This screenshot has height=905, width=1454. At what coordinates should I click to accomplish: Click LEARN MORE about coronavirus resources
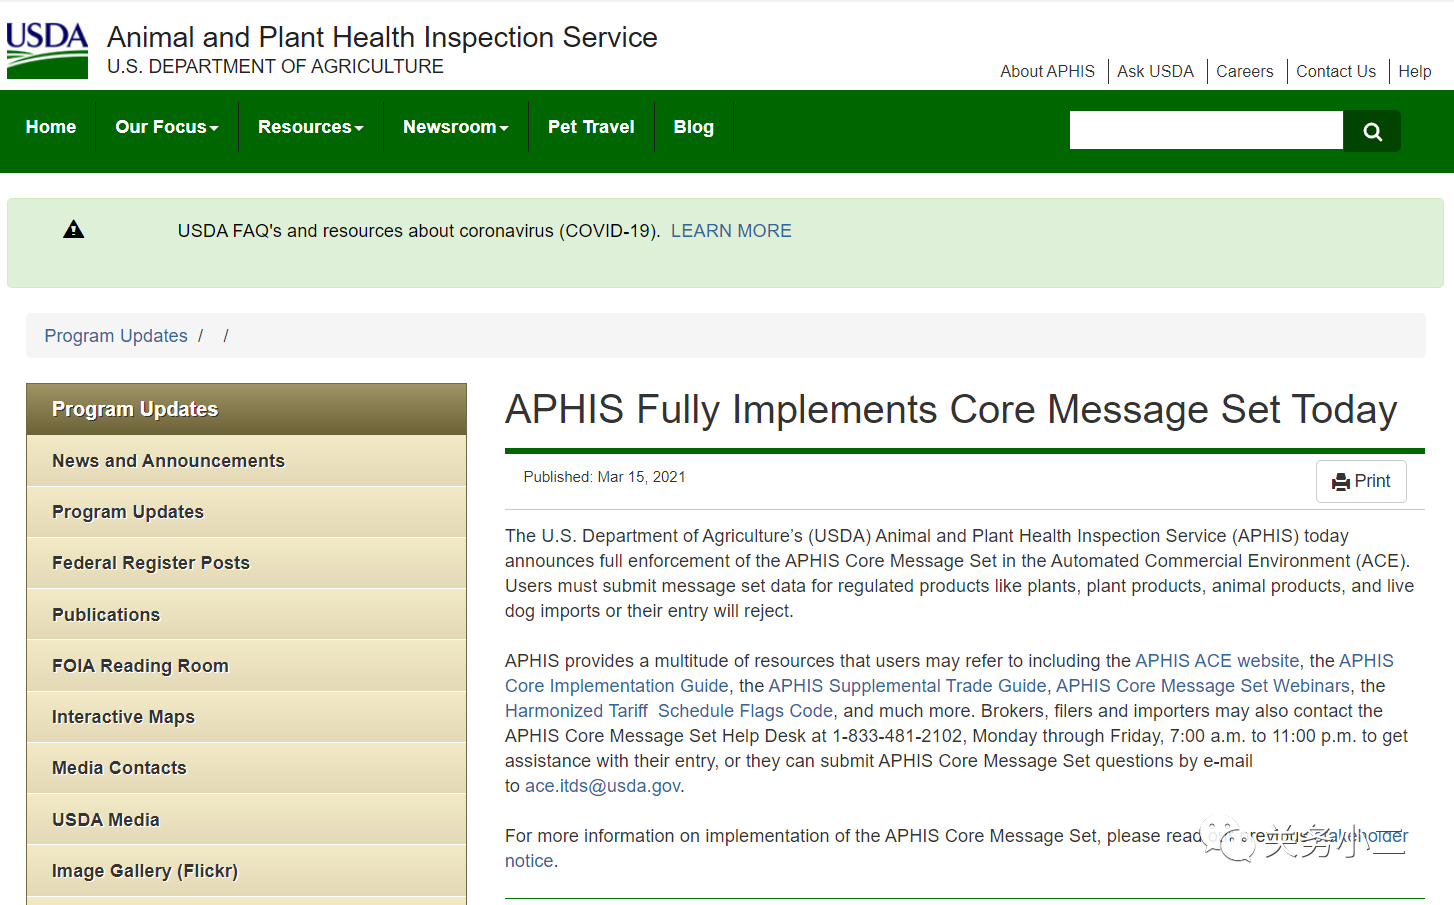coord(731,231)
